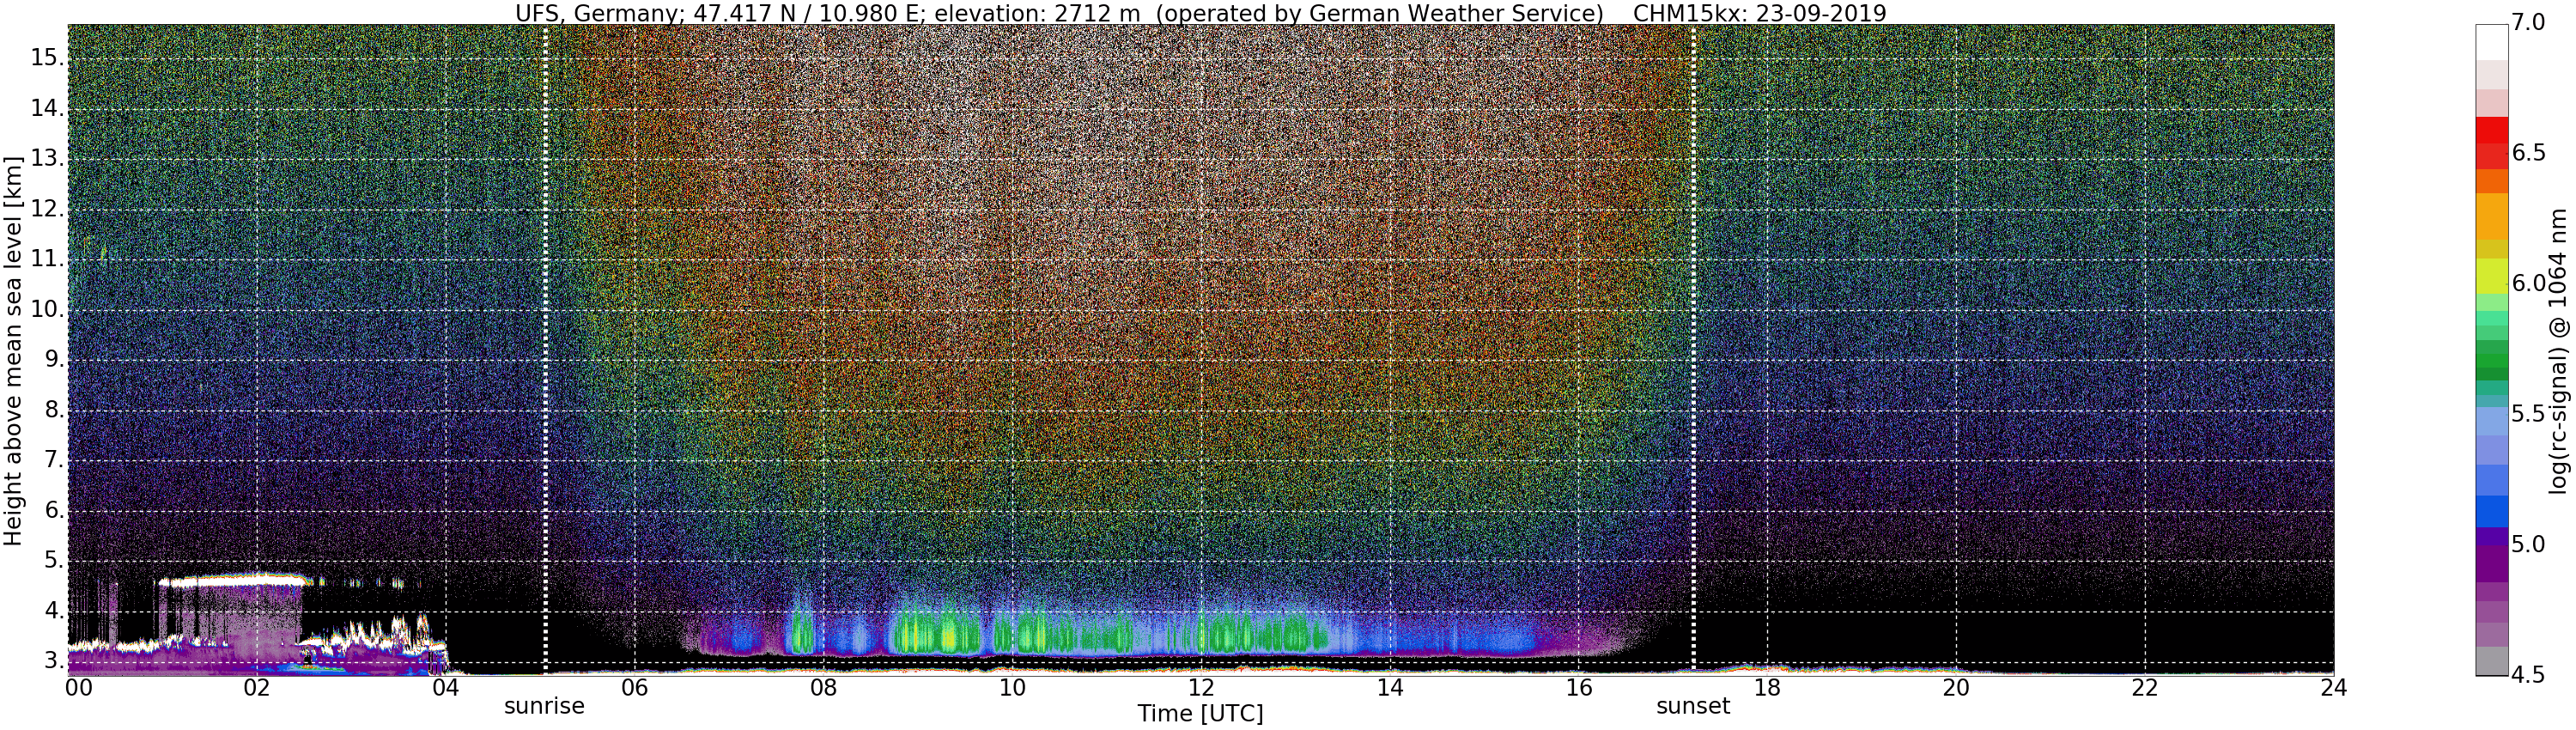Screen dimensions: 2576x730
Task: Pick the gray swatch at the colorbar bottom
Action: [2491, 661]
